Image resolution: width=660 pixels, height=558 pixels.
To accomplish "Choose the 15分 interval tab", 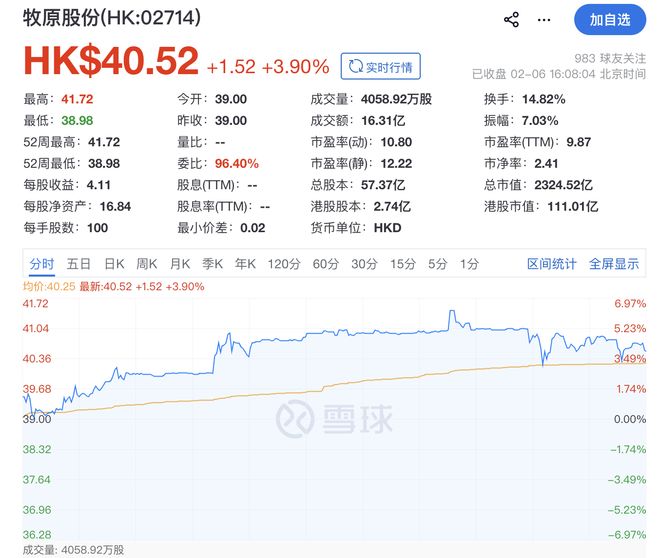I will (403, 264).
